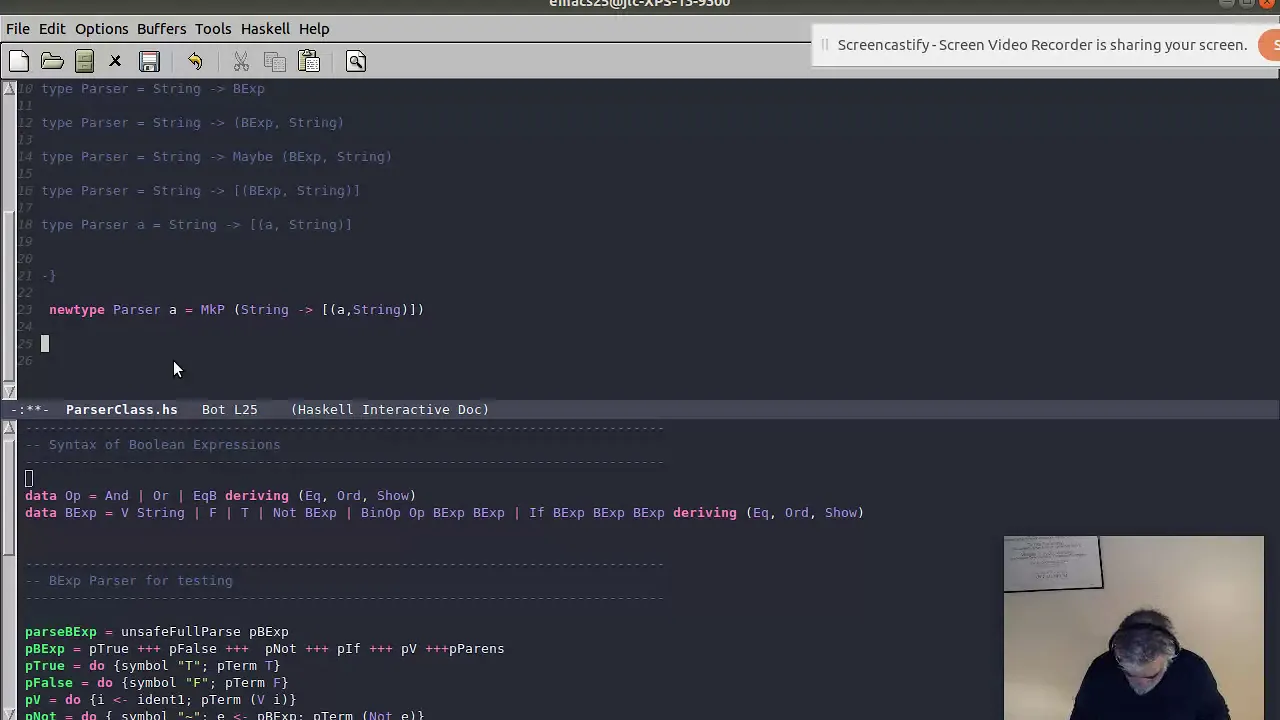Click the 'parseBExp = unsafeFullParse pBExp' line
The image size is (1280, 720).
pos(157,632)
